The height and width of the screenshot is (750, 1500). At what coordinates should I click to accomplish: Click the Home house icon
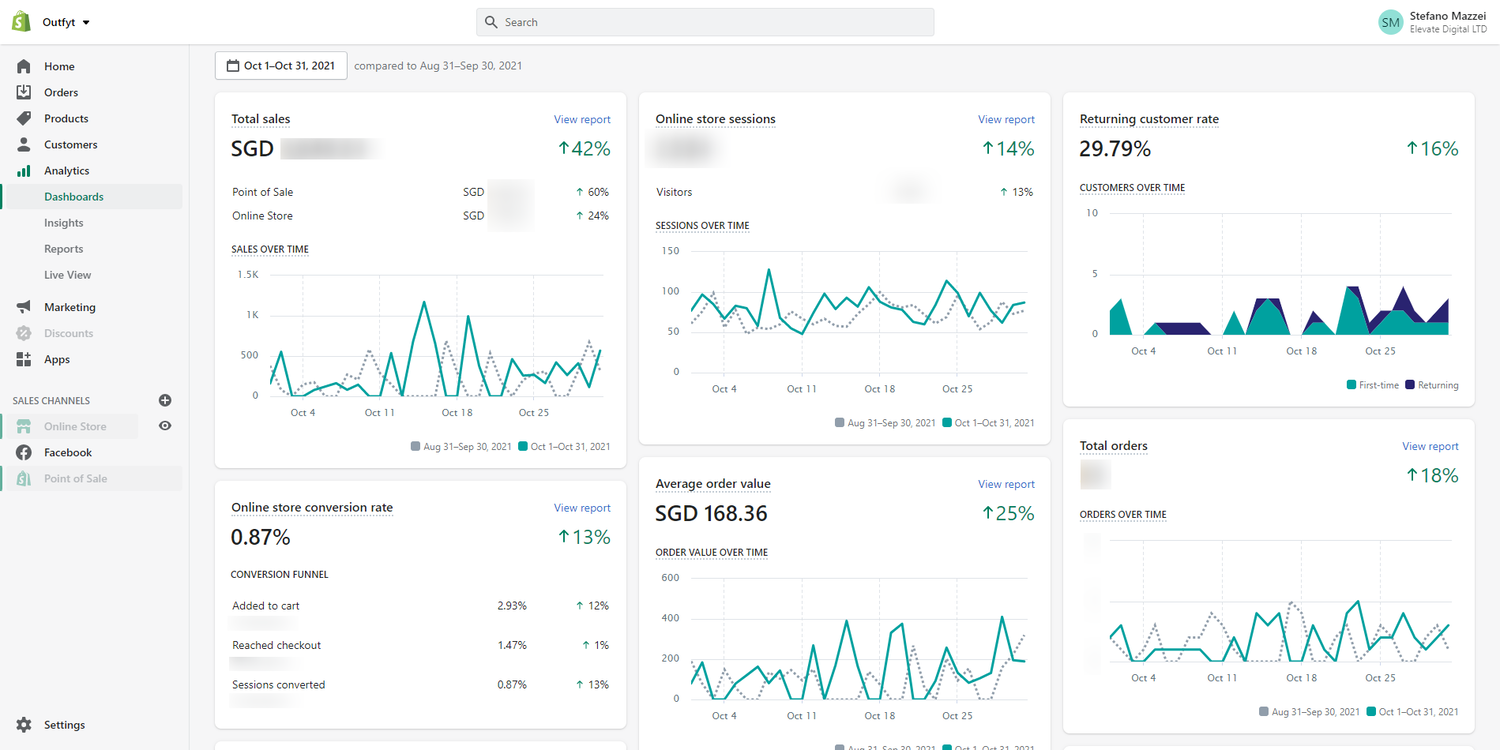24,66
